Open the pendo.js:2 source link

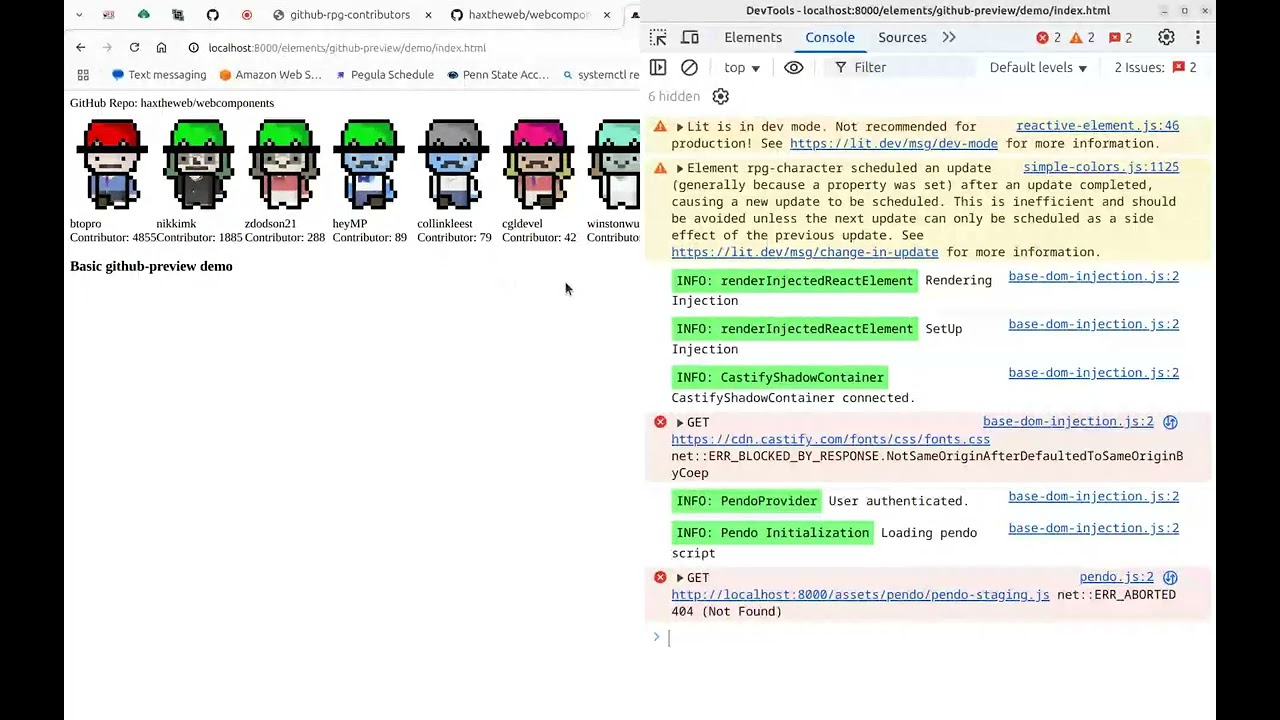(1116, 577)
